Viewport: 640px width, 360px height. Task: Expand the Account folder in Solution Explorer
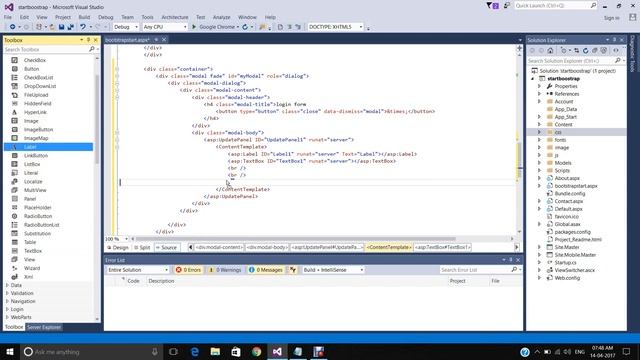539,101
